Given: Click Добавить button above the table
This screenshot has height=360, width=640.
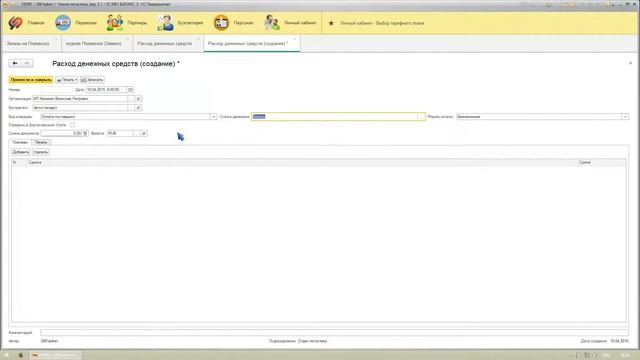Looking at the screenshot, I should tap(21, 152).
